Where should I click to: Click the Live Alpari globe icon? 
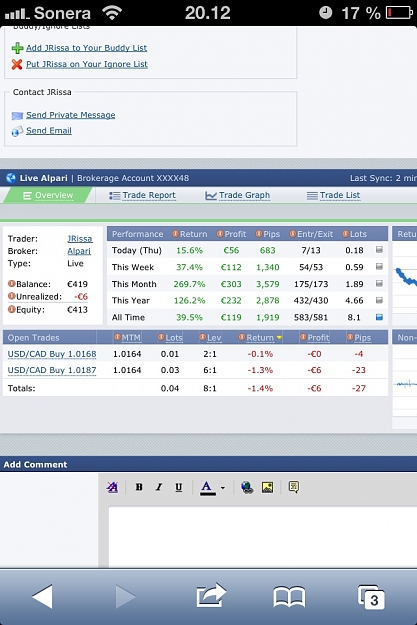tap(11, 178)
